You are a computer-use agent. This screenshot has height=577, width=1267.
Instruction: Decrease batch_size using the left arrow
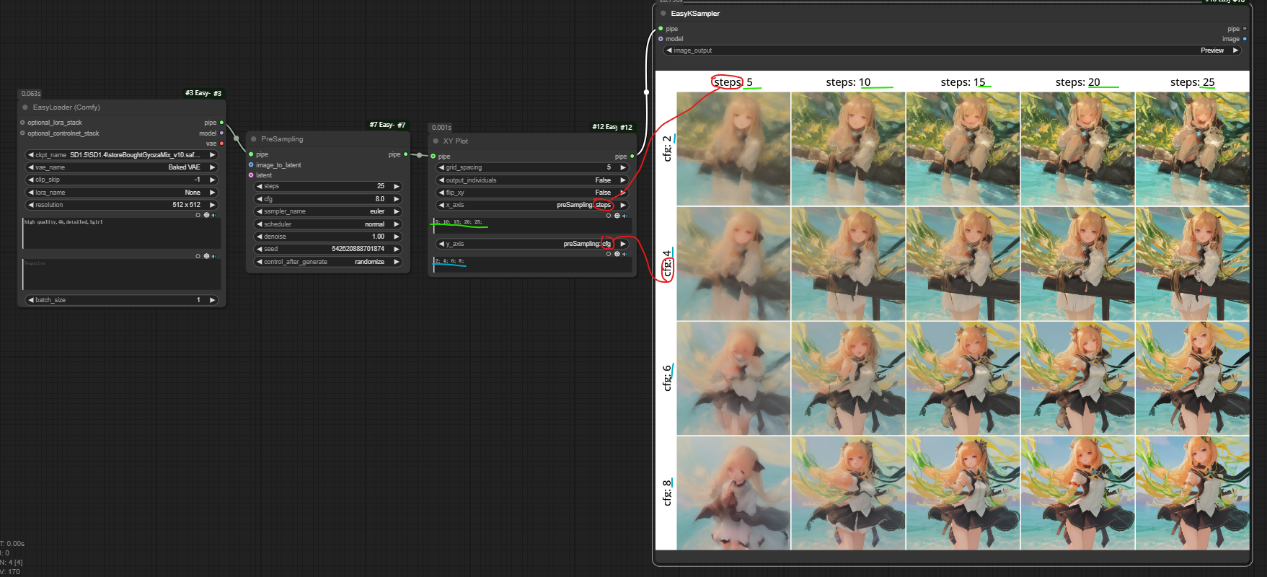pyautogui.click(x=30, y=300)
